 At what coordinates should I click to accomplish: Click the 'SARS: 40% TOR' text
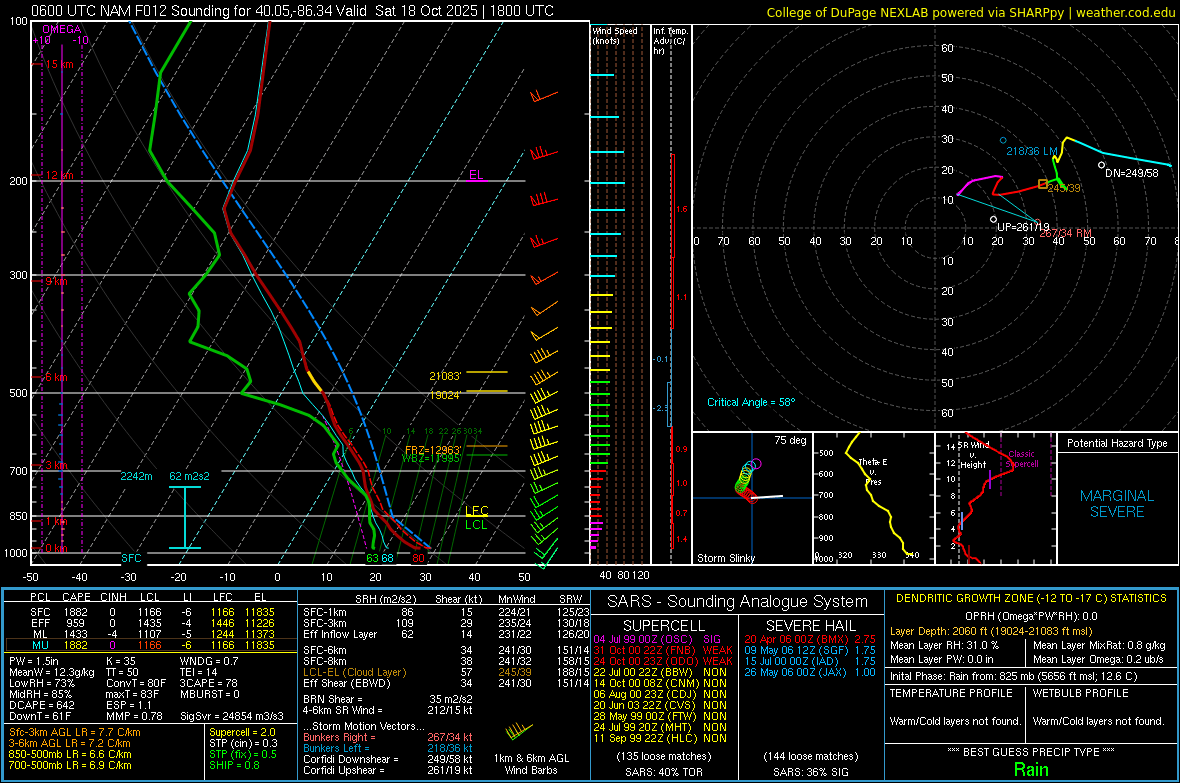663,772
